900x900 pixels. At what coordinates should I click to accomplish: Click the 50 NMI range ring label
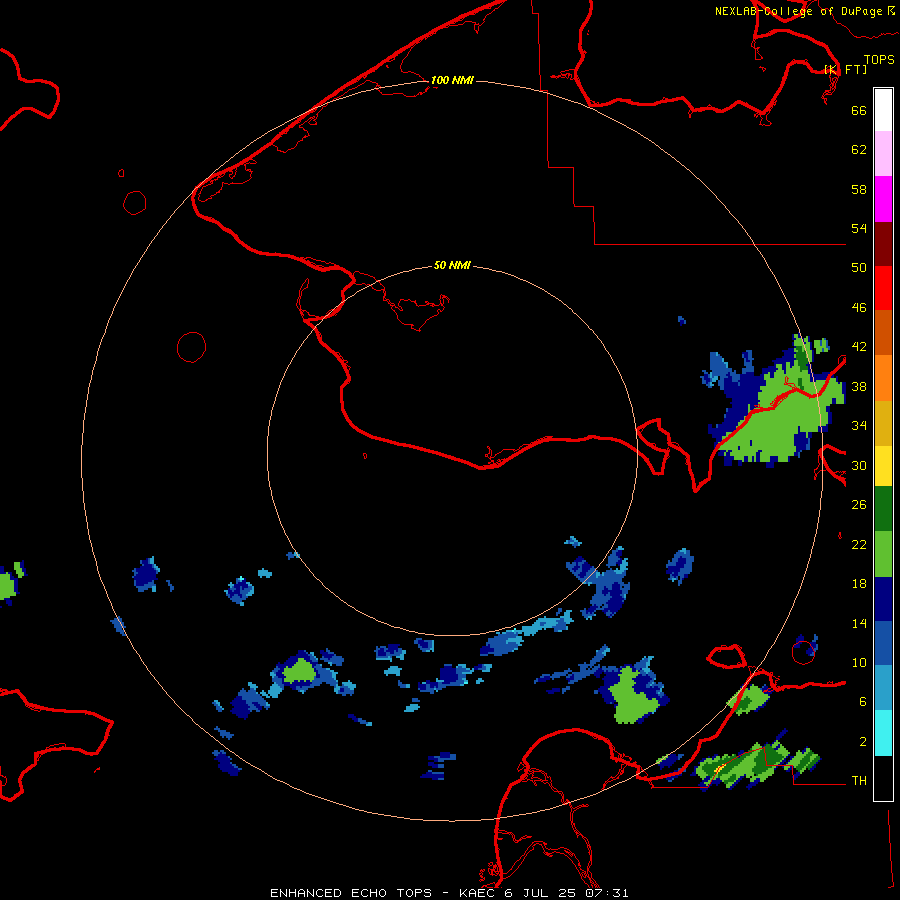point(452,265)
